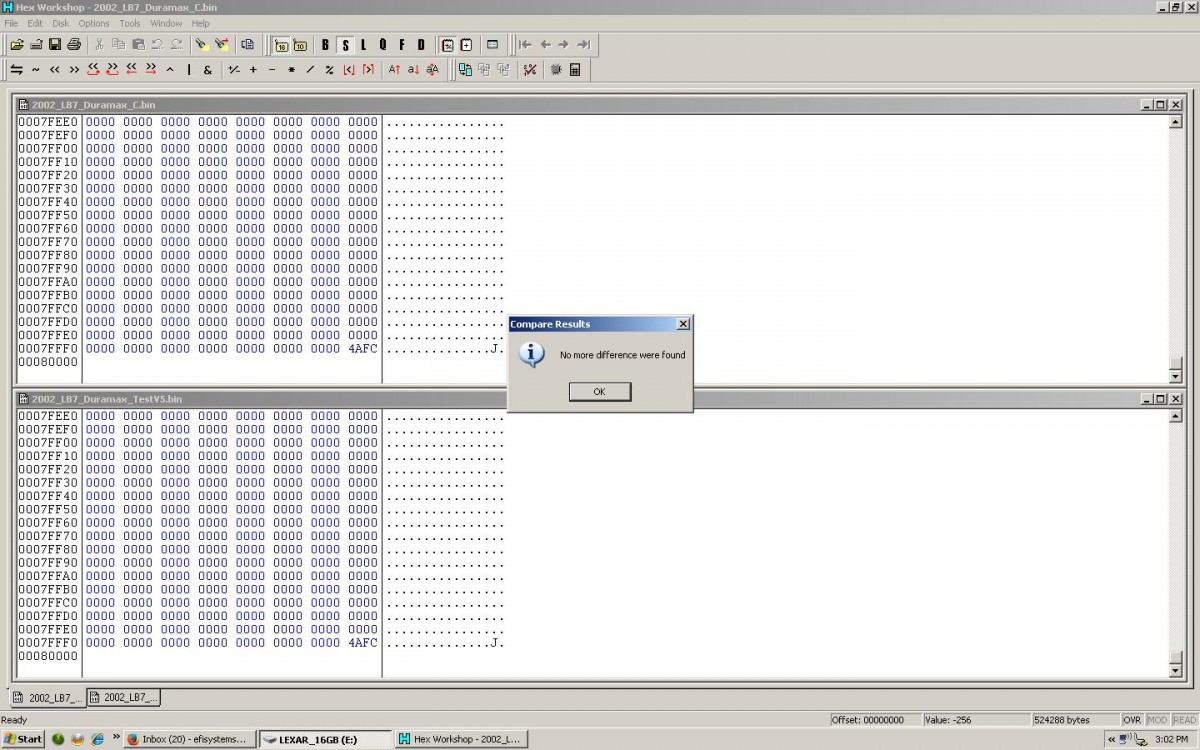Click the Save (floppy disk) toolbar icon
The image size is (1200, 750).
click(x=55, y=44)
